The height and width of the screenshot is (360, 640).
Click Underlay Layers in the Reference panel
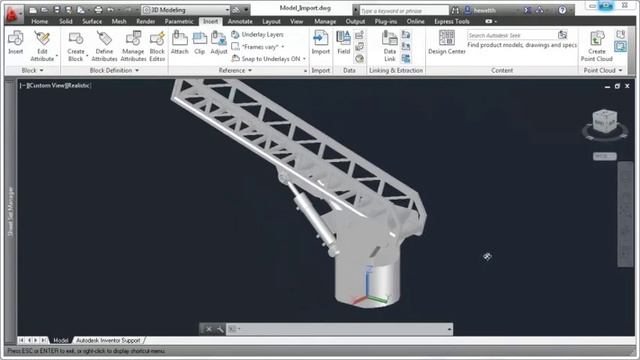click(257, 35)
